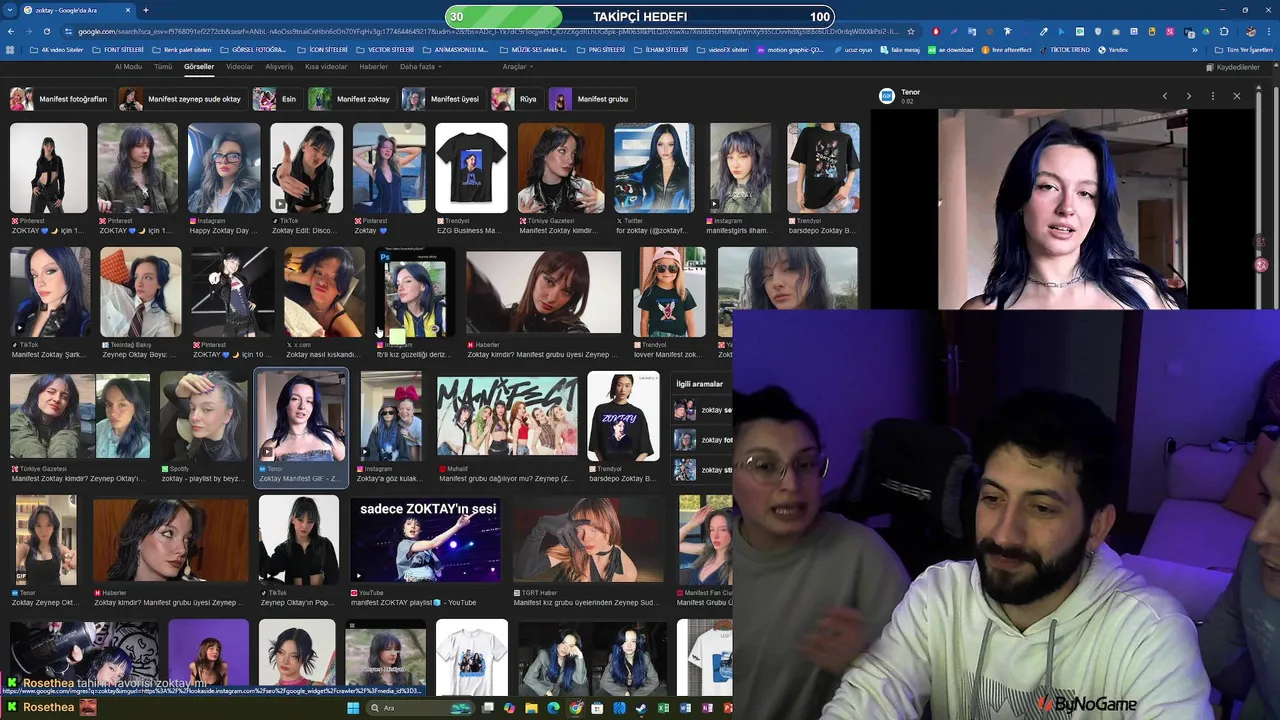Open the first related search zoktay suggestion
1280x720 pixels.
703,410
